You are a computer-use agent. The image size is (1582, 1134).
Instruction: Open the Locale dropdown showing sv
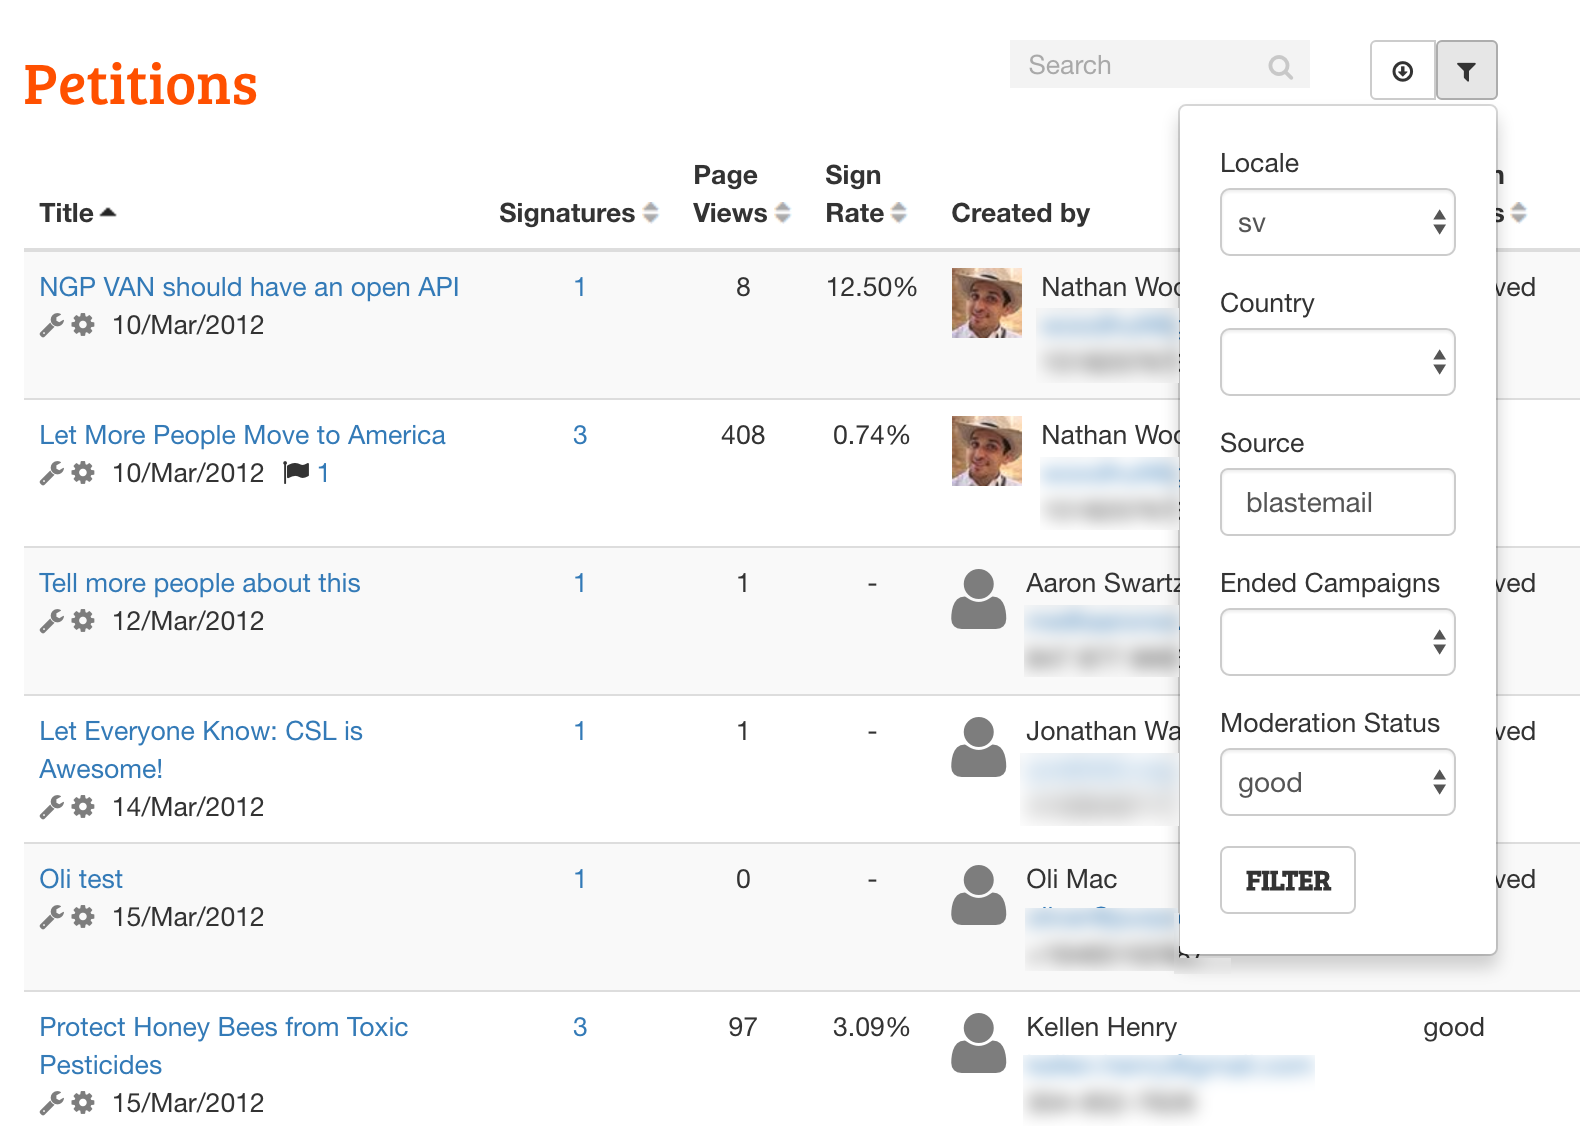1337,222
